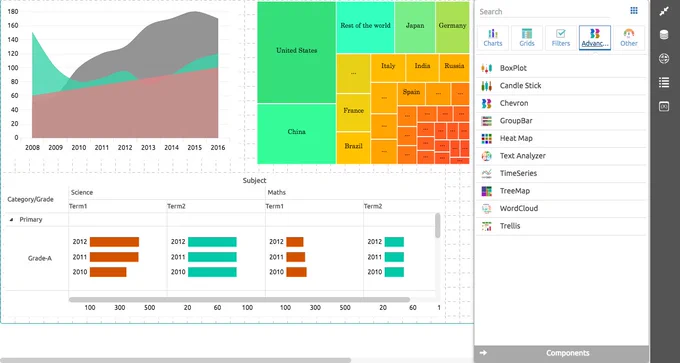The height and width of the screenshot is (363, 680).
Task: Click the Spain treemap tile
Action: 411,94
